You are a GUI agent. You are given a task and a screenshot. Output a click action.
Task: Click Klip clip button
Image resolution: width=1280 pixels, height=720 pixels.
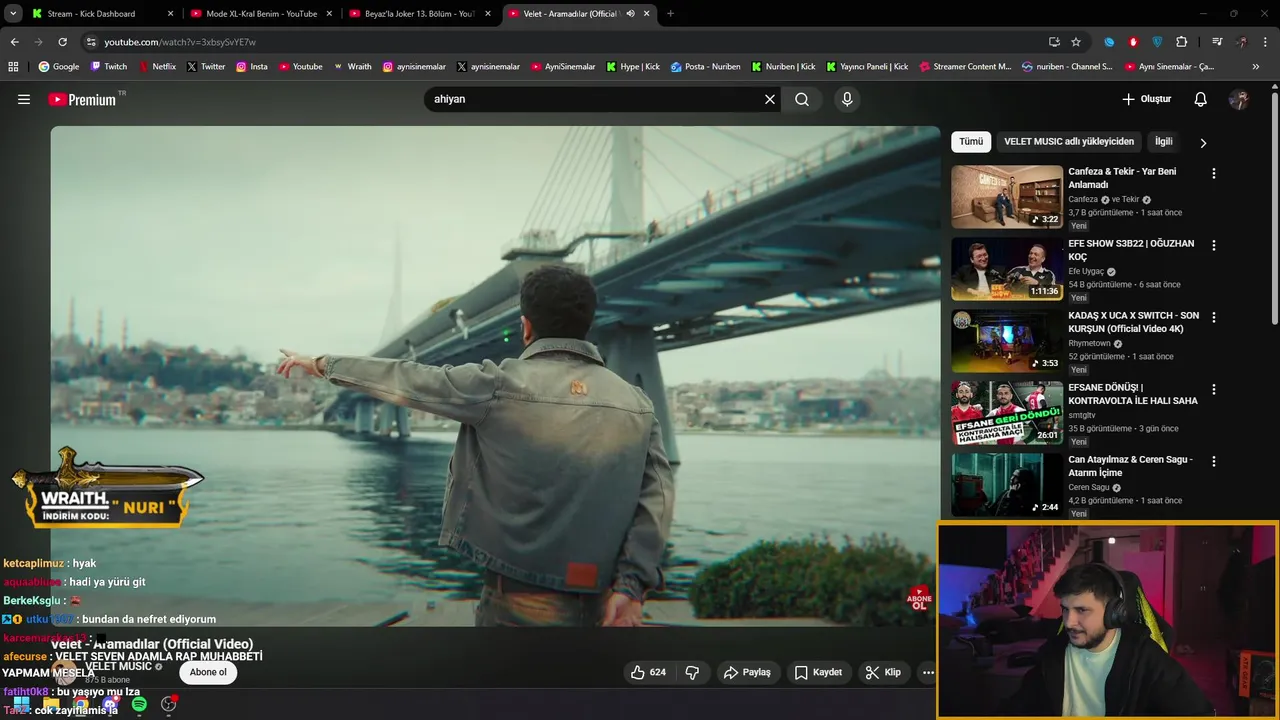click(x=883, y=672)
